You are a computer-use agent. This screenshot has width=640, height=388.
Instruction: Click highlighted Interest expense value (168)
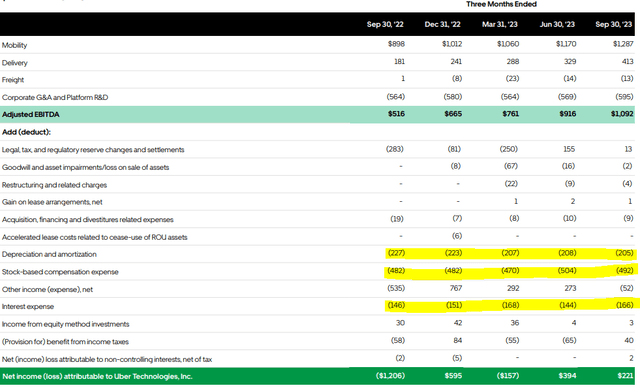pos(511,305)
